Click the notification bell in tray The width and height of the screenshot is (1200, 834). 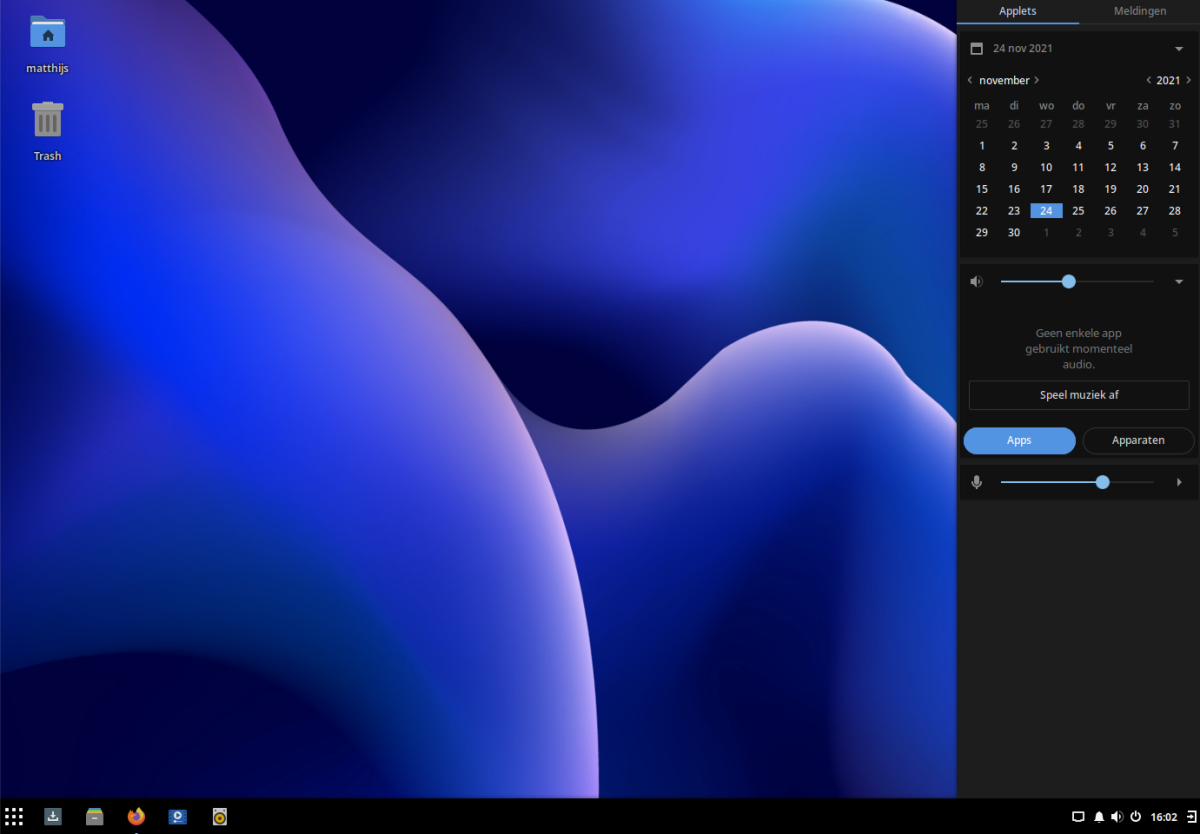(1099, 817)
